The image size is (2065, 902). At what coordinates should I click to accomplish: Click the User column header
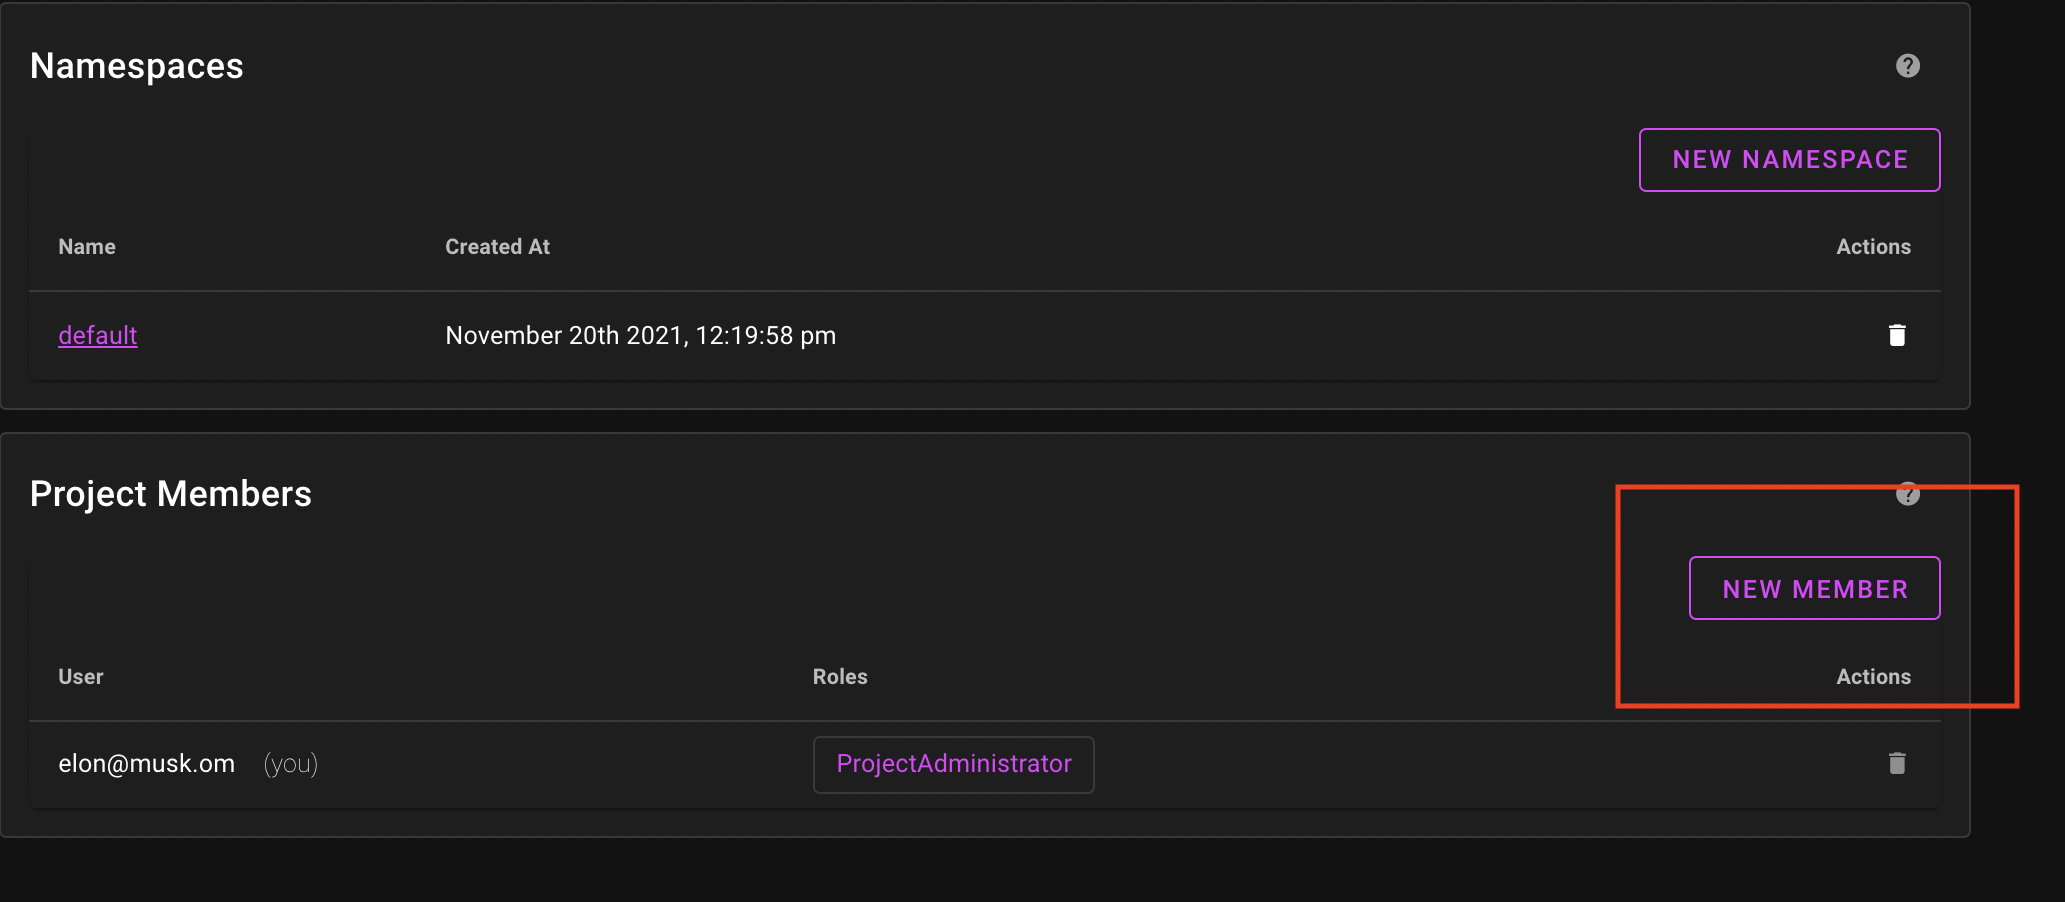81,677
